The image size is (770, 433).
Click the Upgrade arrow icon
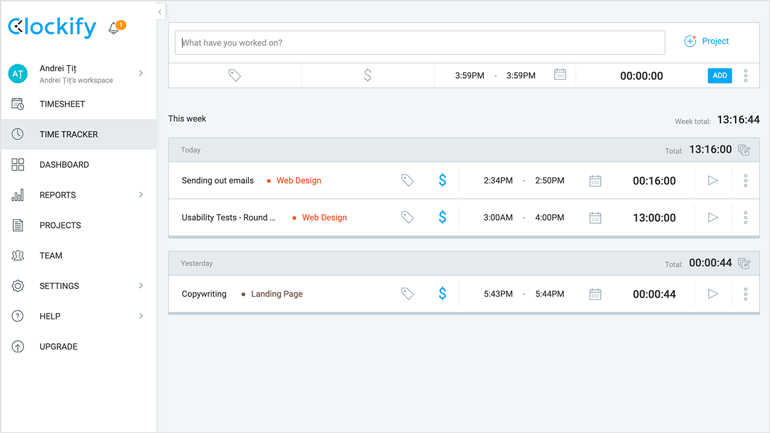pyautogui.click(x=18, y=347)
